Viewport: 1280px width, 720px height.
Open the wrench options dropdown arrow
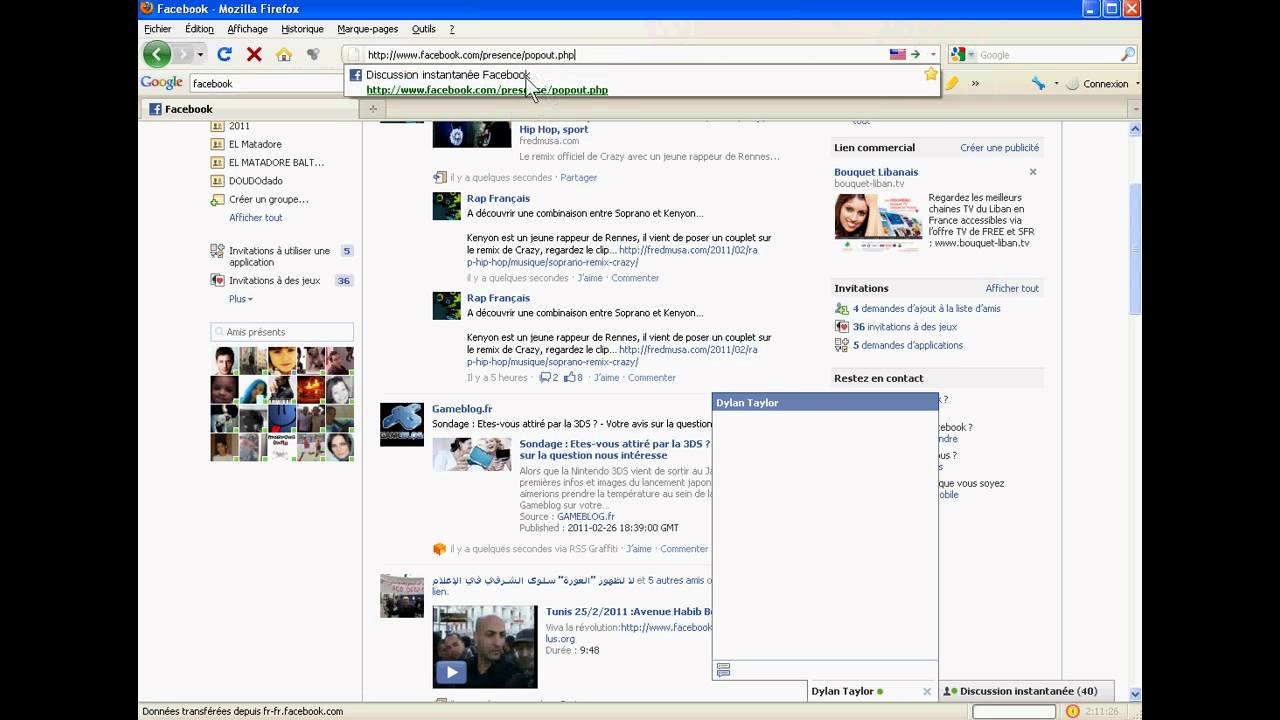point(1056,84)
